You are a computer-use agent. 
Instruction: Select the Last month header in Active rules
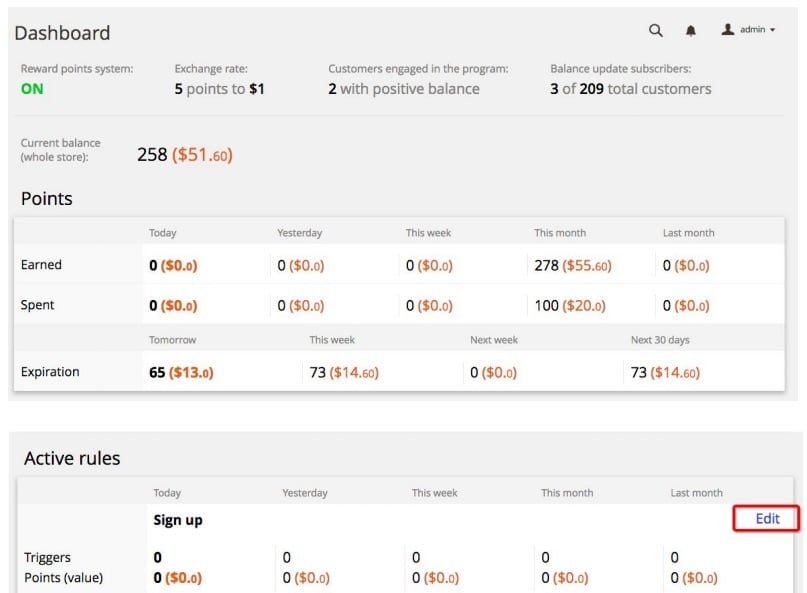coord(696,493)
